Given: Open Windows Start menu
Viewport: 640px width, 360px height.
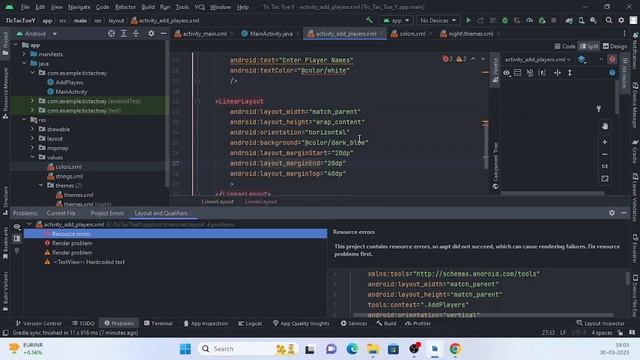Looking at the screenshot, I should (x=185, y=349).
